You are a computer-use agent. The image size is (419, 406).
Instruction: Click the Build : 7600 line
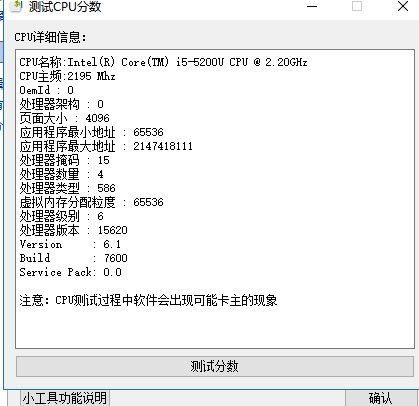[73, 258]
